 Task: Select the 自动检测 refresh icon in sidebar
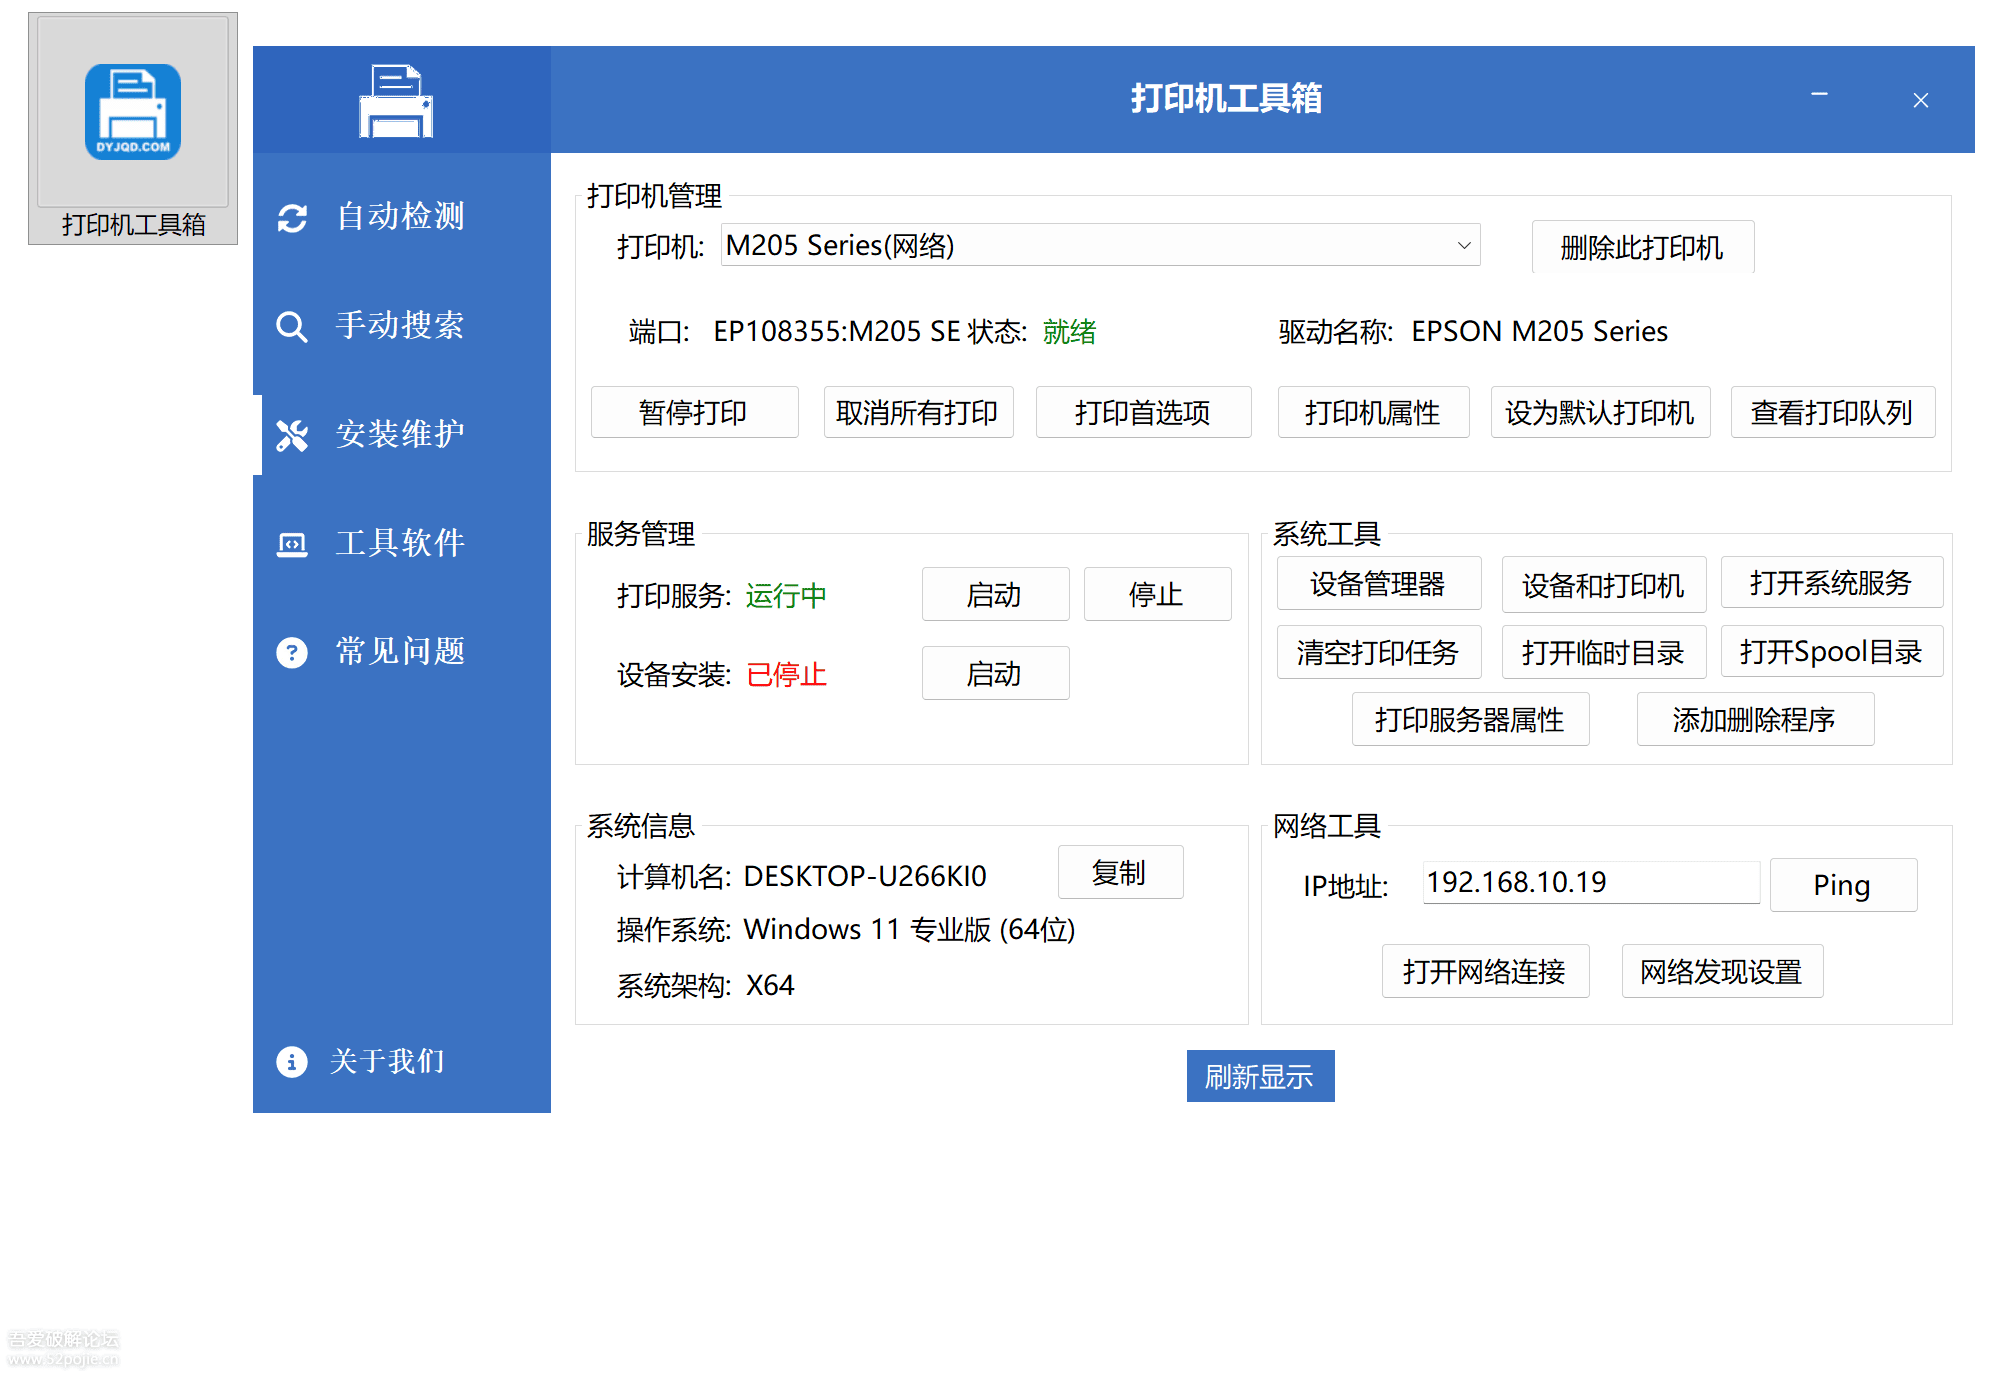(291, 216)
